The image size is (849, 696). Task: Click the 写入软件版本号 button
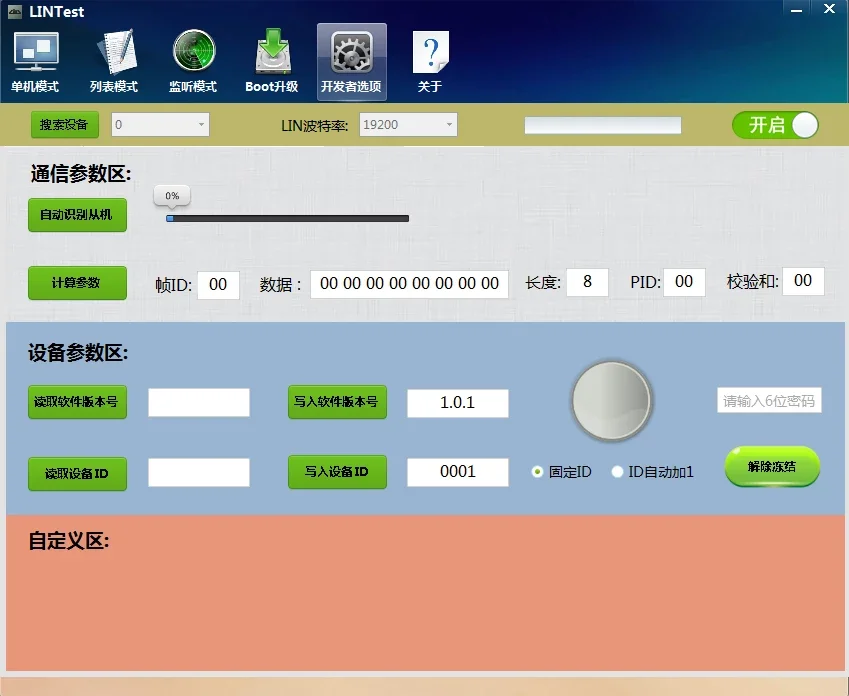pos(337,402)
